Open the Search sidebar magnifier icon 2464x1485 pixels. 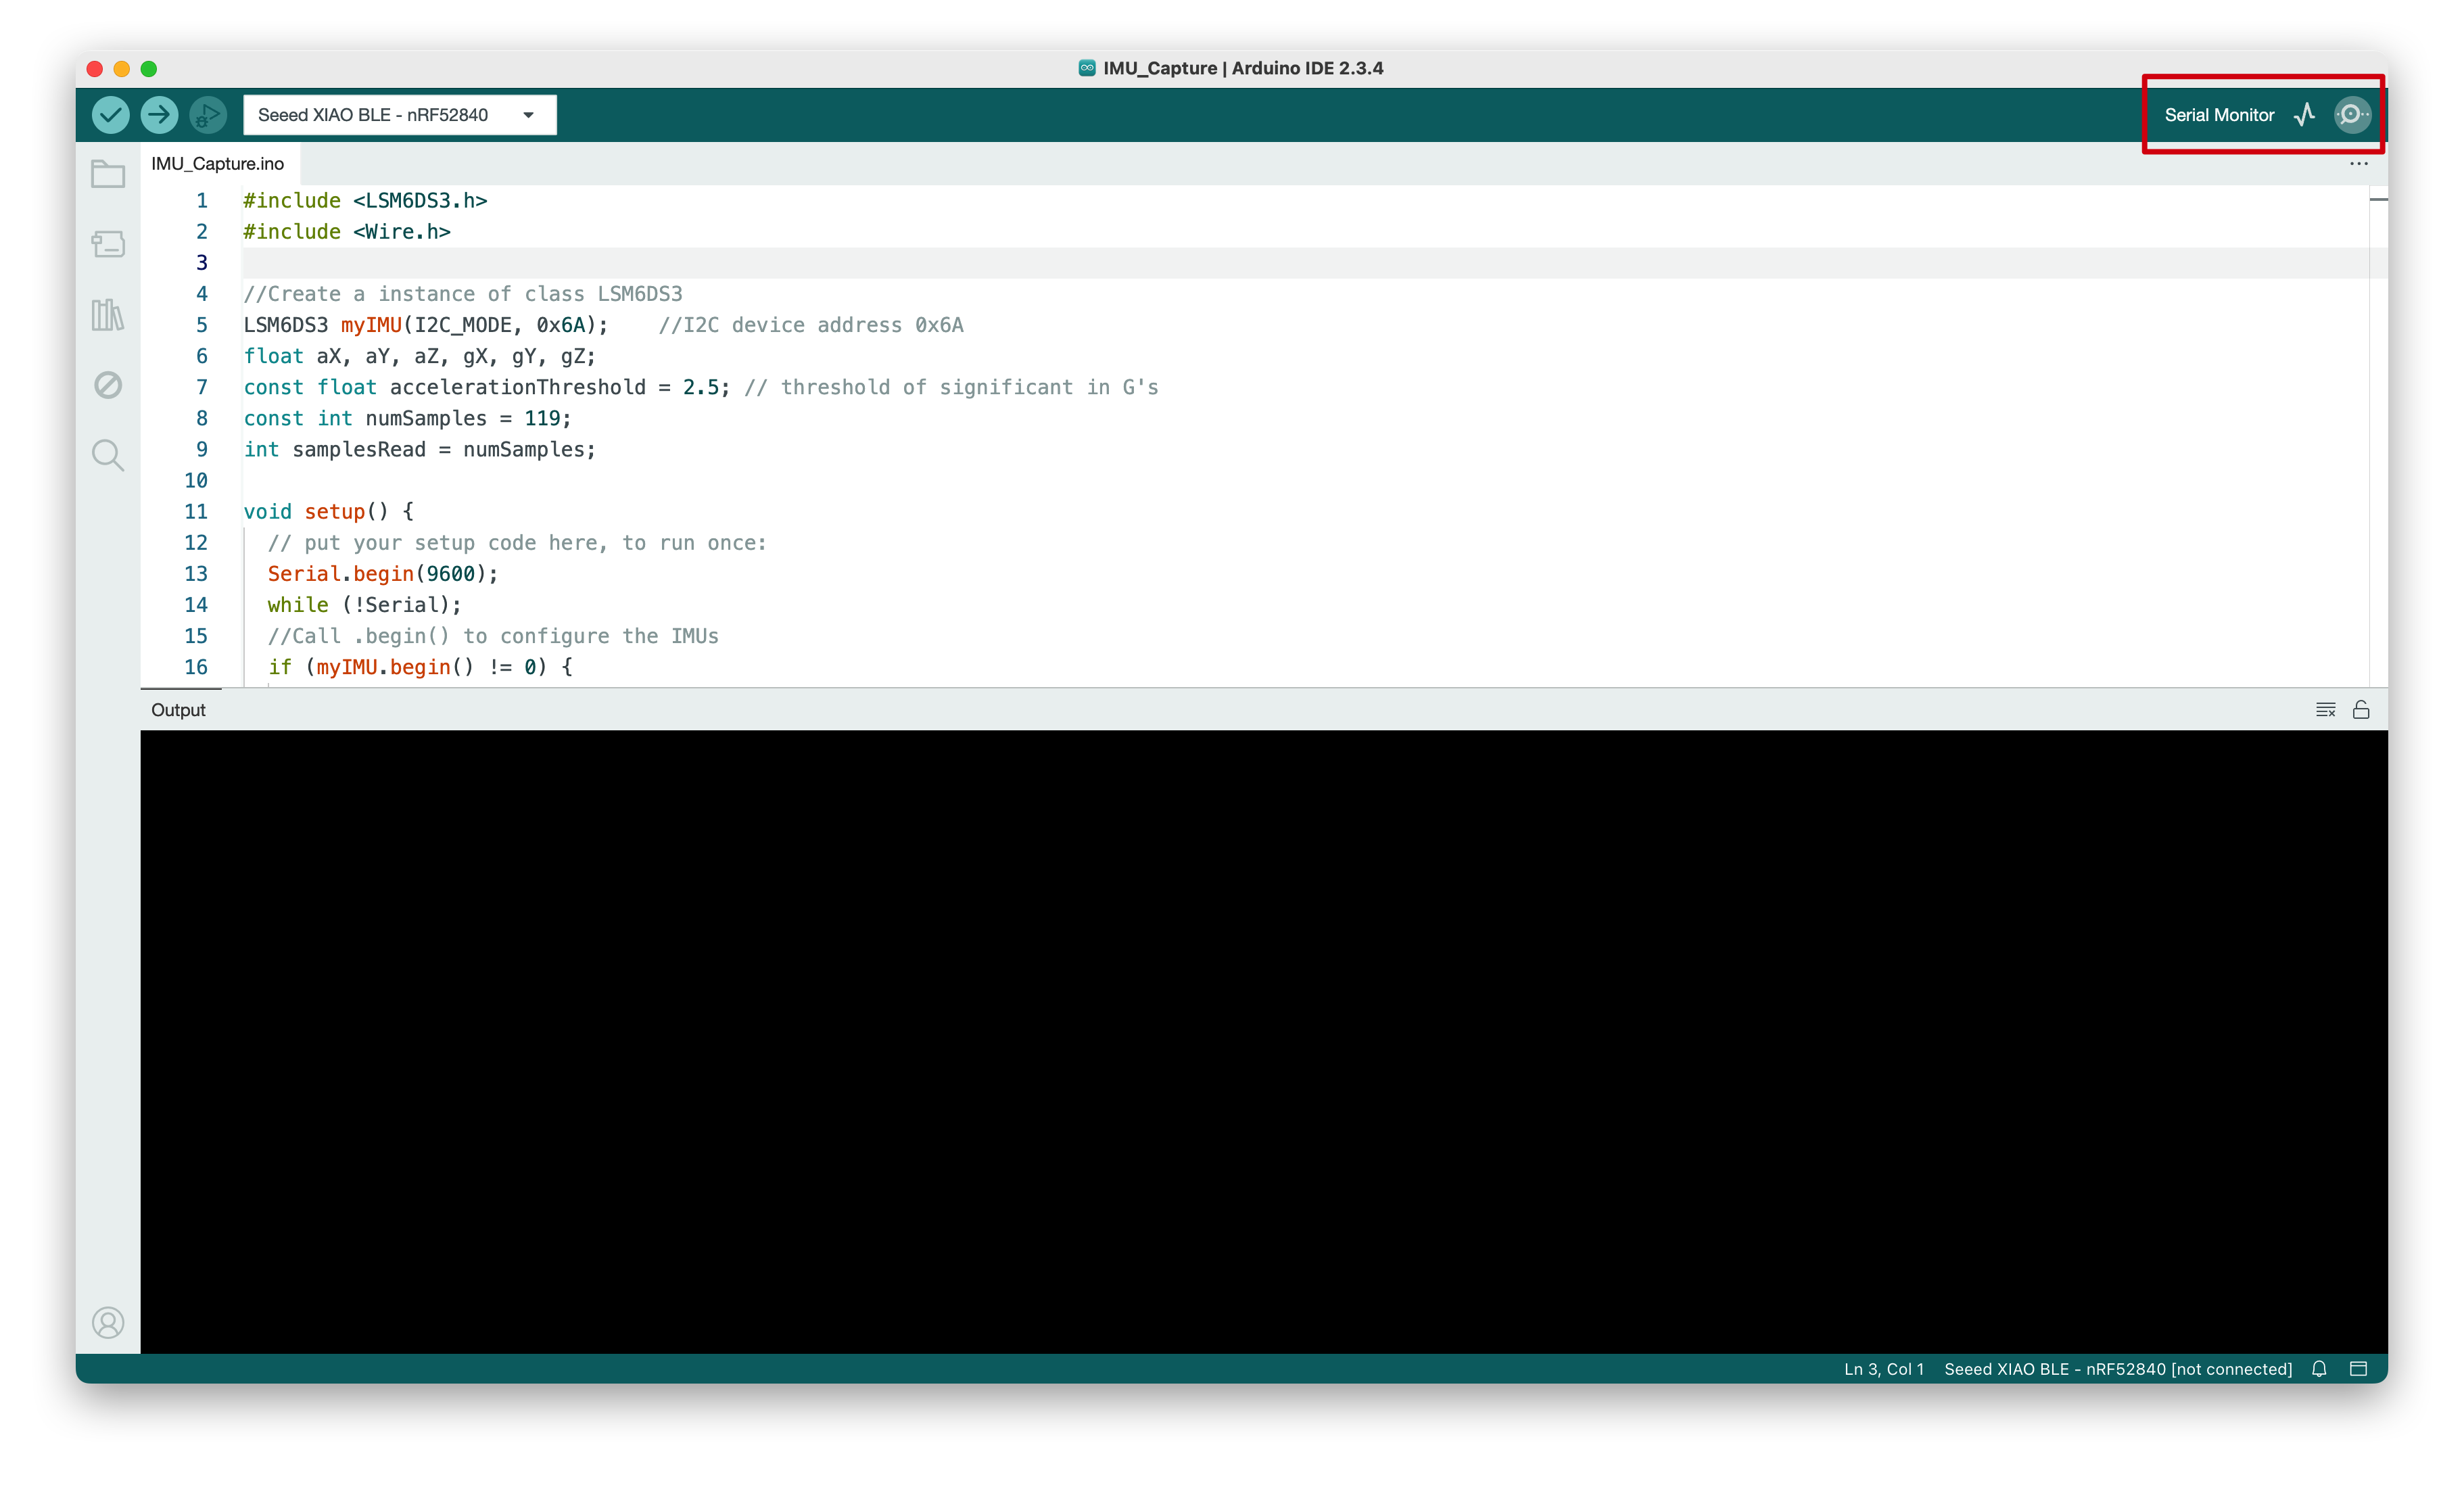click(108, 455)
